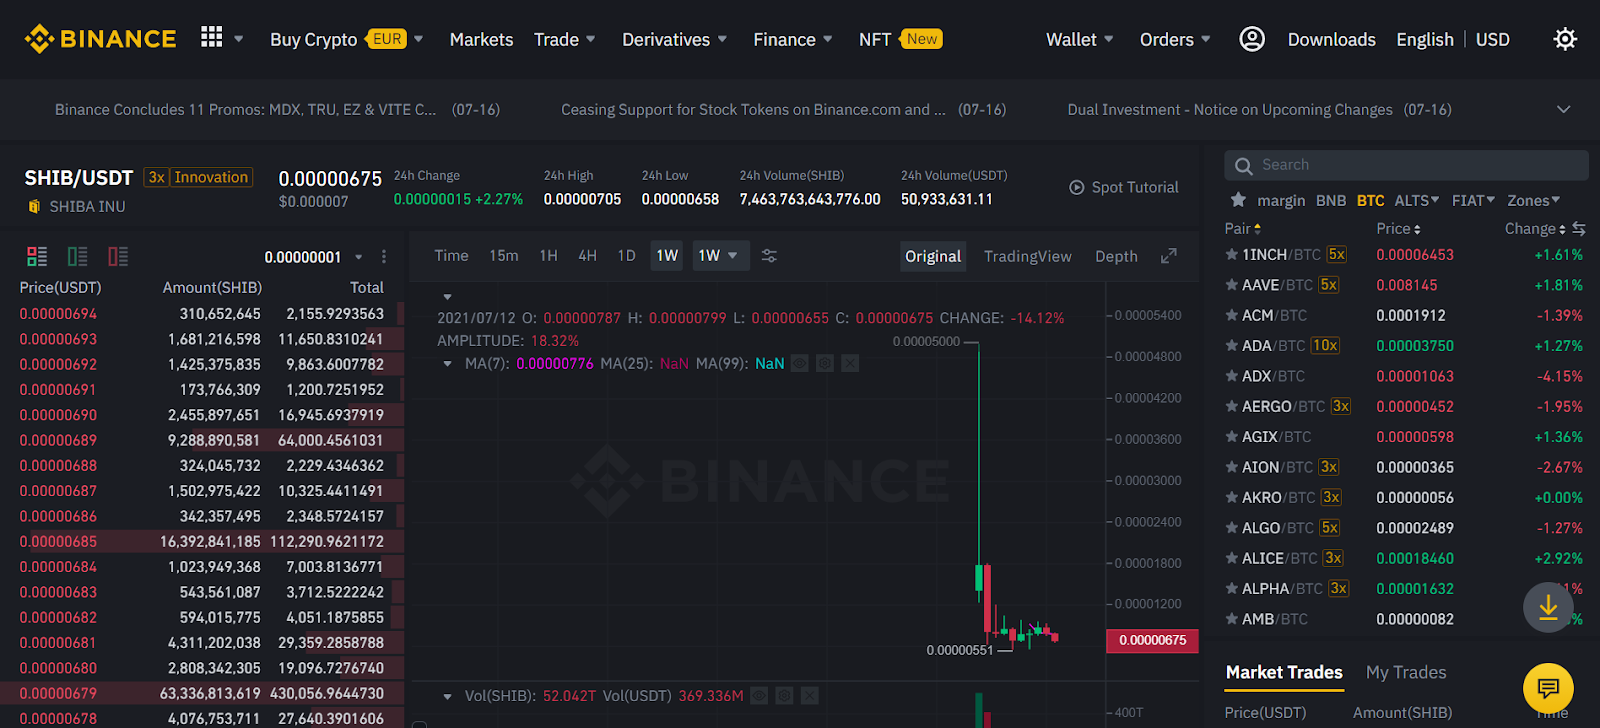Open the Buy Crypto EUR dropdown

pos(347,39)
